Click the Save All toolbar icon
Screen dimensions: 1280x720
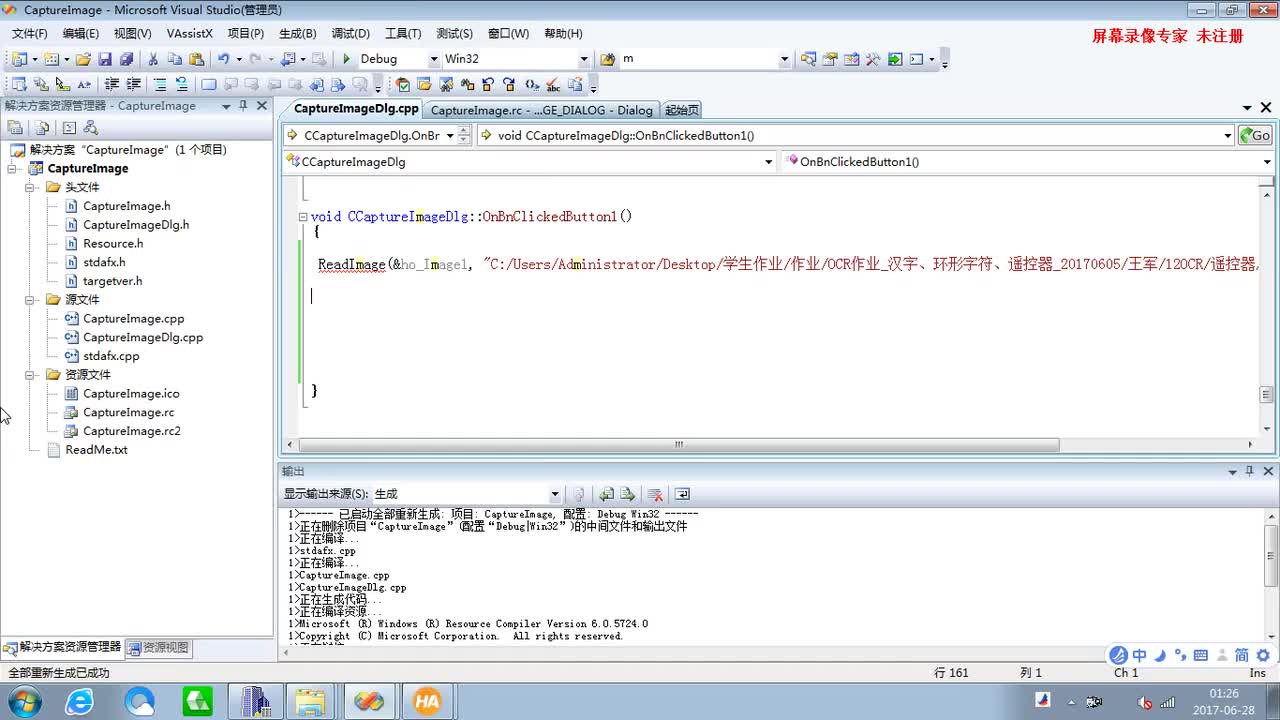coord(125,59)
